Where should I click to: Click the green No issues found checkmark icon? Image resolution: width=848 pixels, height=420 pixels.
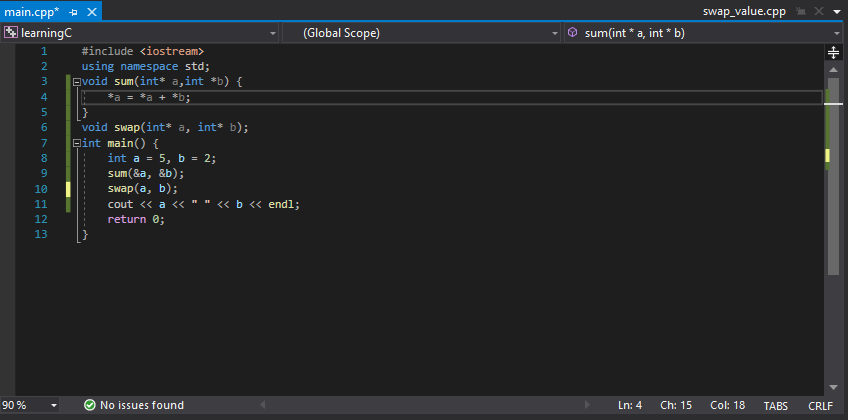90,405
